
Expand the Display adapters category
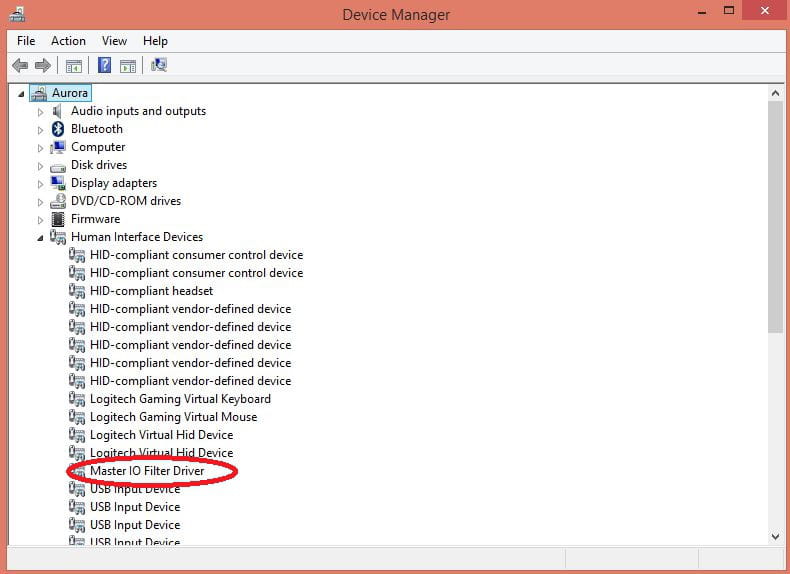coord(41,184)
